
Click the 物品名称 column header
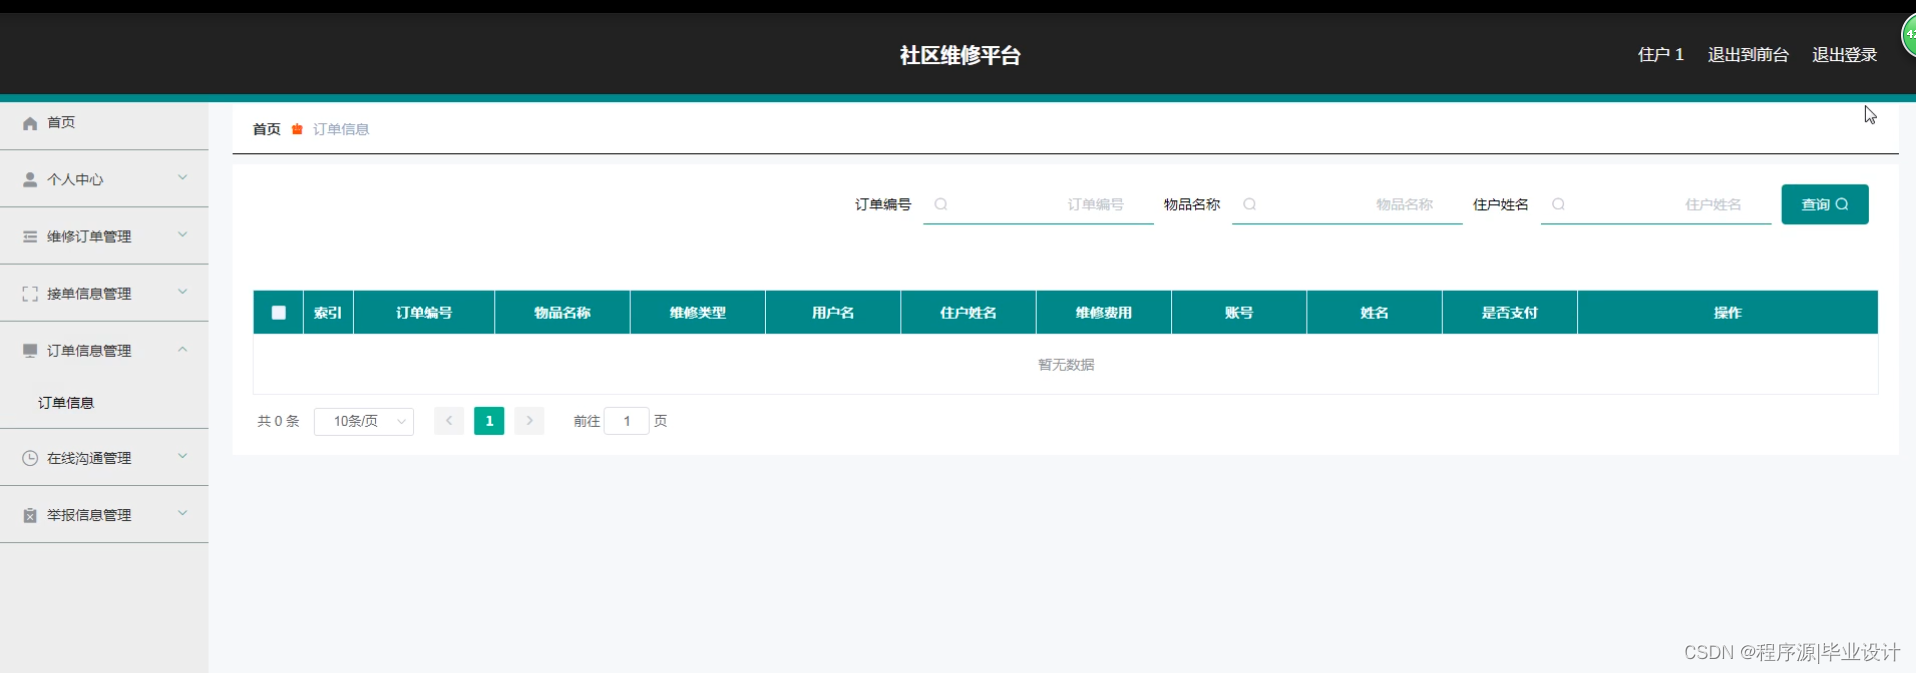pyautogui.click(x=562, y=313)
